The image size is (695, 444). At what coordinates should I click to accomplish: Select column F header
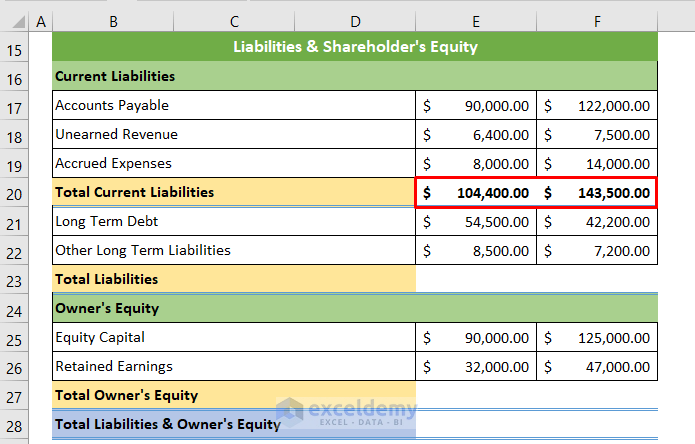pyautogui.click(x=598, y=20)
